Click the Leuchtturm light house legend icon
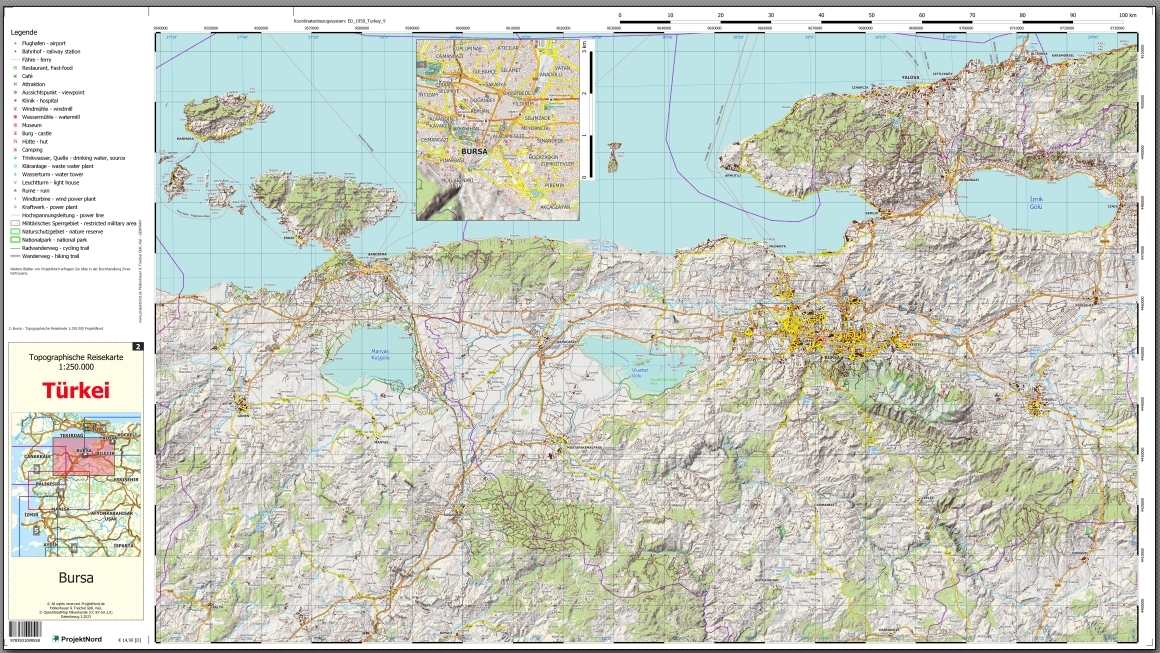The image size is (1160, 653). (14, 182)
